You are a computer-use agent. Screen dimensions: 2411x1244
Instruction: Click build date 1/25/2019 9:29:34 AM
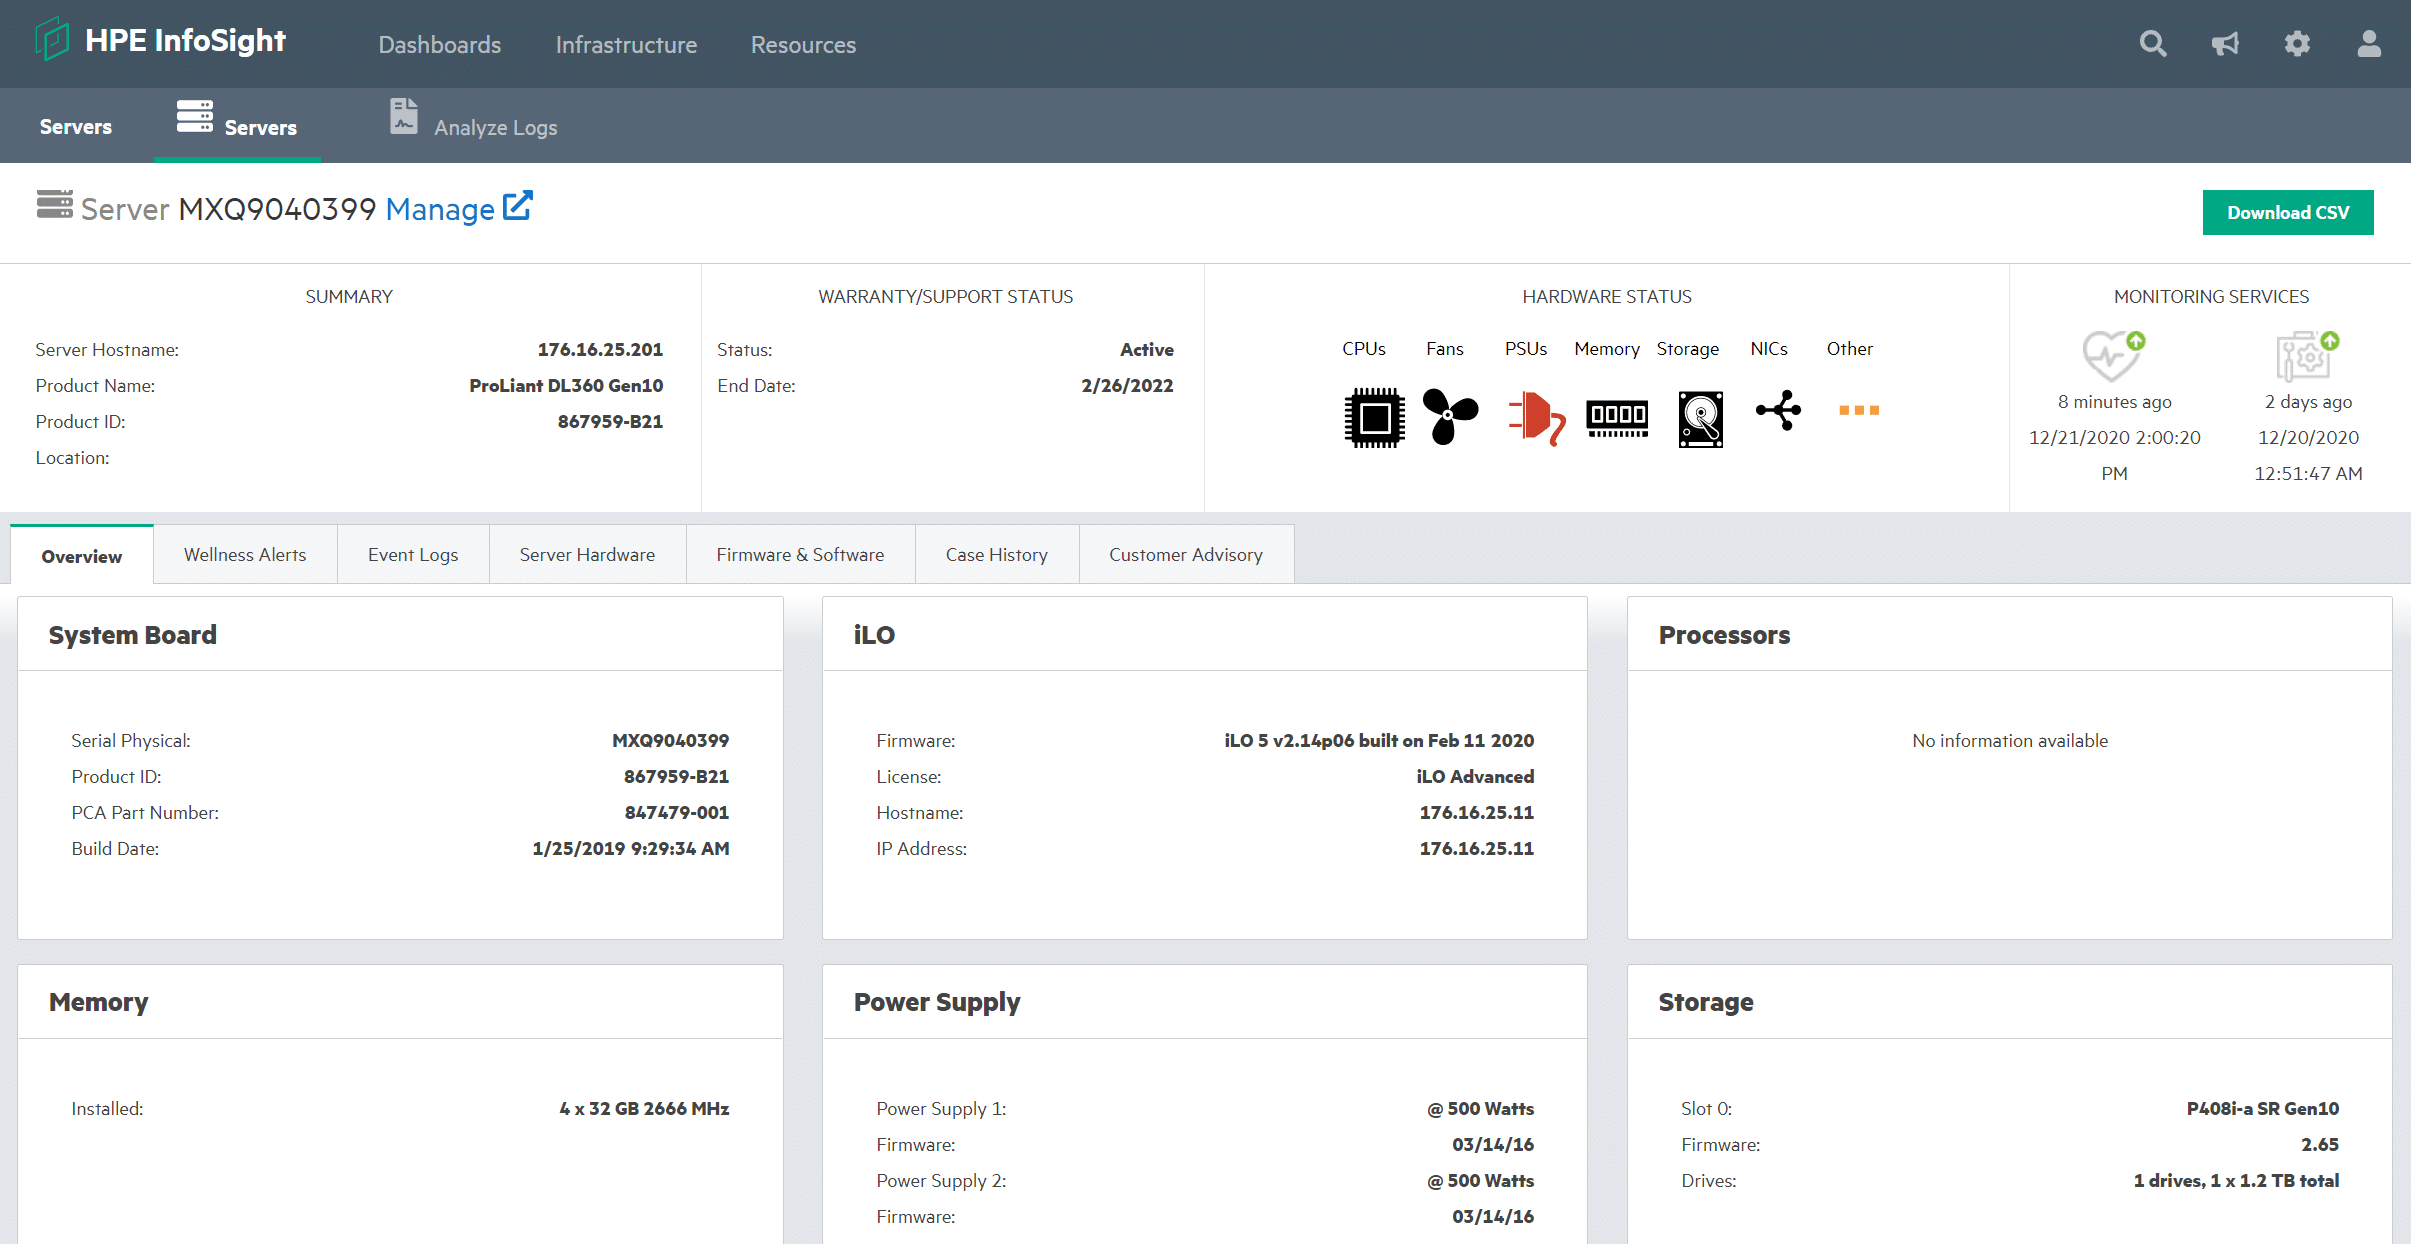pos(631,848)
